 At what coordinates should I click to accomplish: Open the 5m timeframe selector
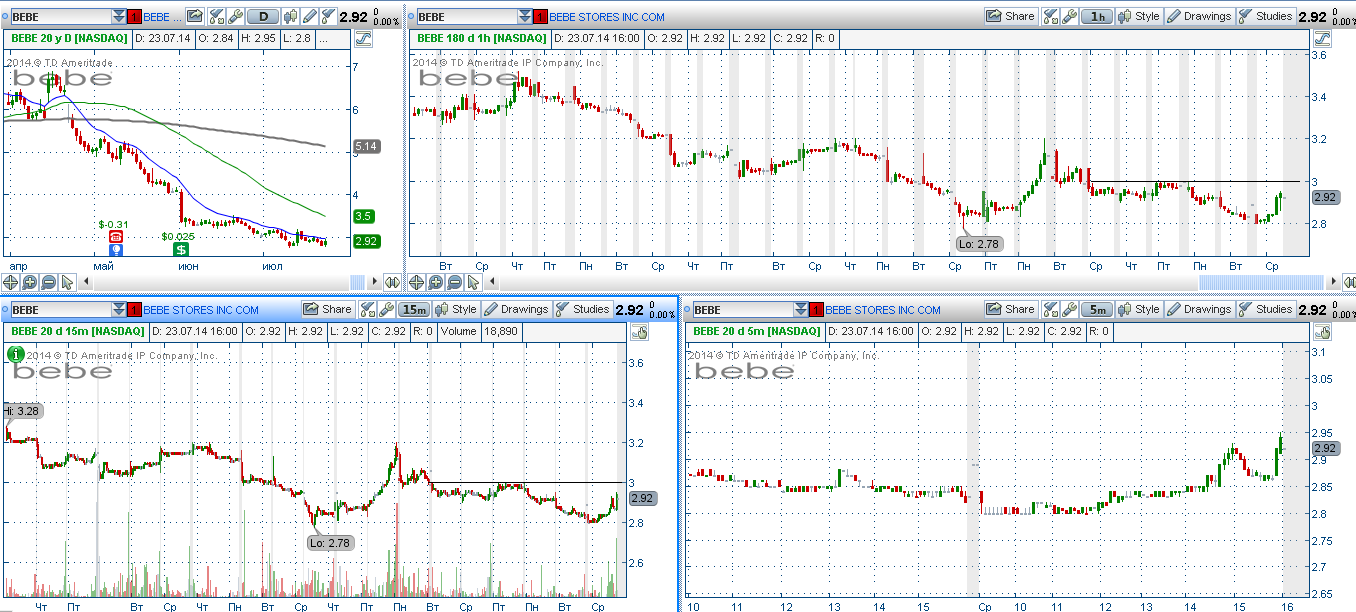click(x=1097, y=309)
